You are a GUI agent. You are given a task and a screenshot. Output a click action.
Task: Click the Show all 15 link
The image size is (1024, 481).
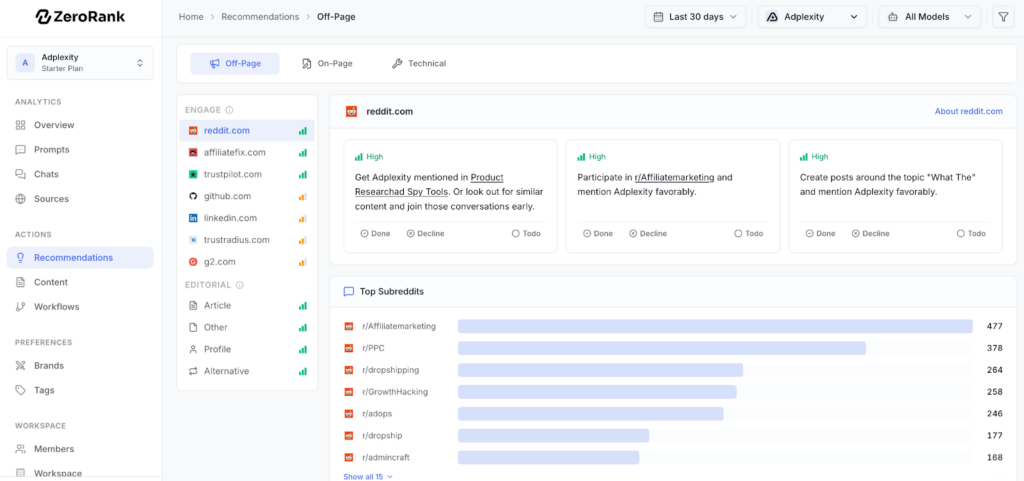click(367, 477)
